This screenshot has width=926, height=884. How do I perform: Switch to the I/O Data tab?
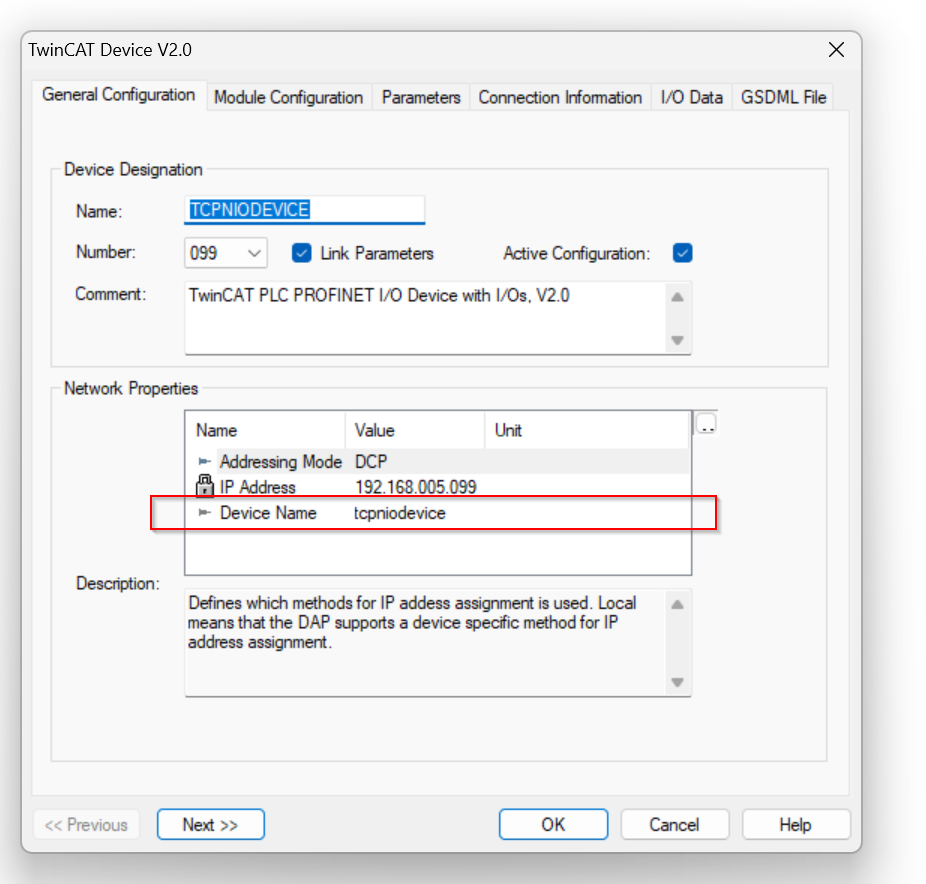click(692, 97)
